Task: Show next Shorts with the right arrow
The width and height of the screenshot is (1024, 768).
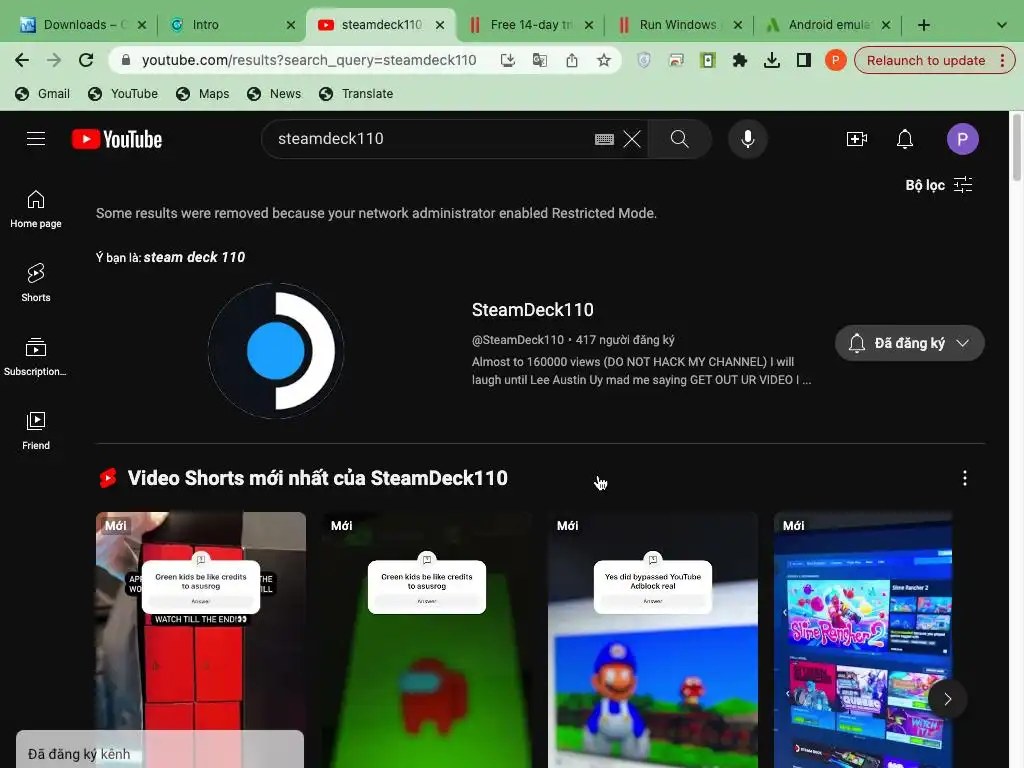Action: coord(948,699)
